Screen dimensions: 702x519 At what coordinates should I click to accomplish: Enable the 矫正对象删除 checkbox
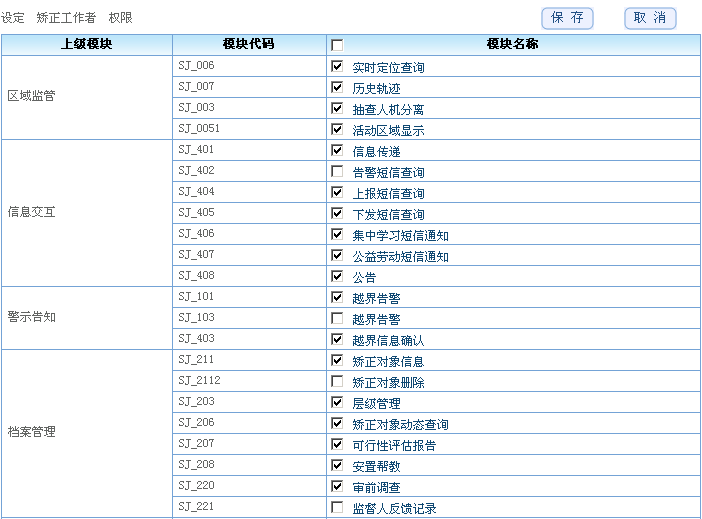click(337, 382)
